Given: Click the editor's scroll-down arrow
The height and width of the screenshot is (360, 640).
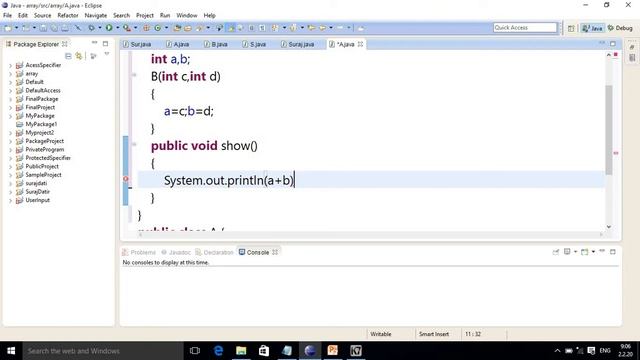Looking at the screenshot, I should coord(609,227).
